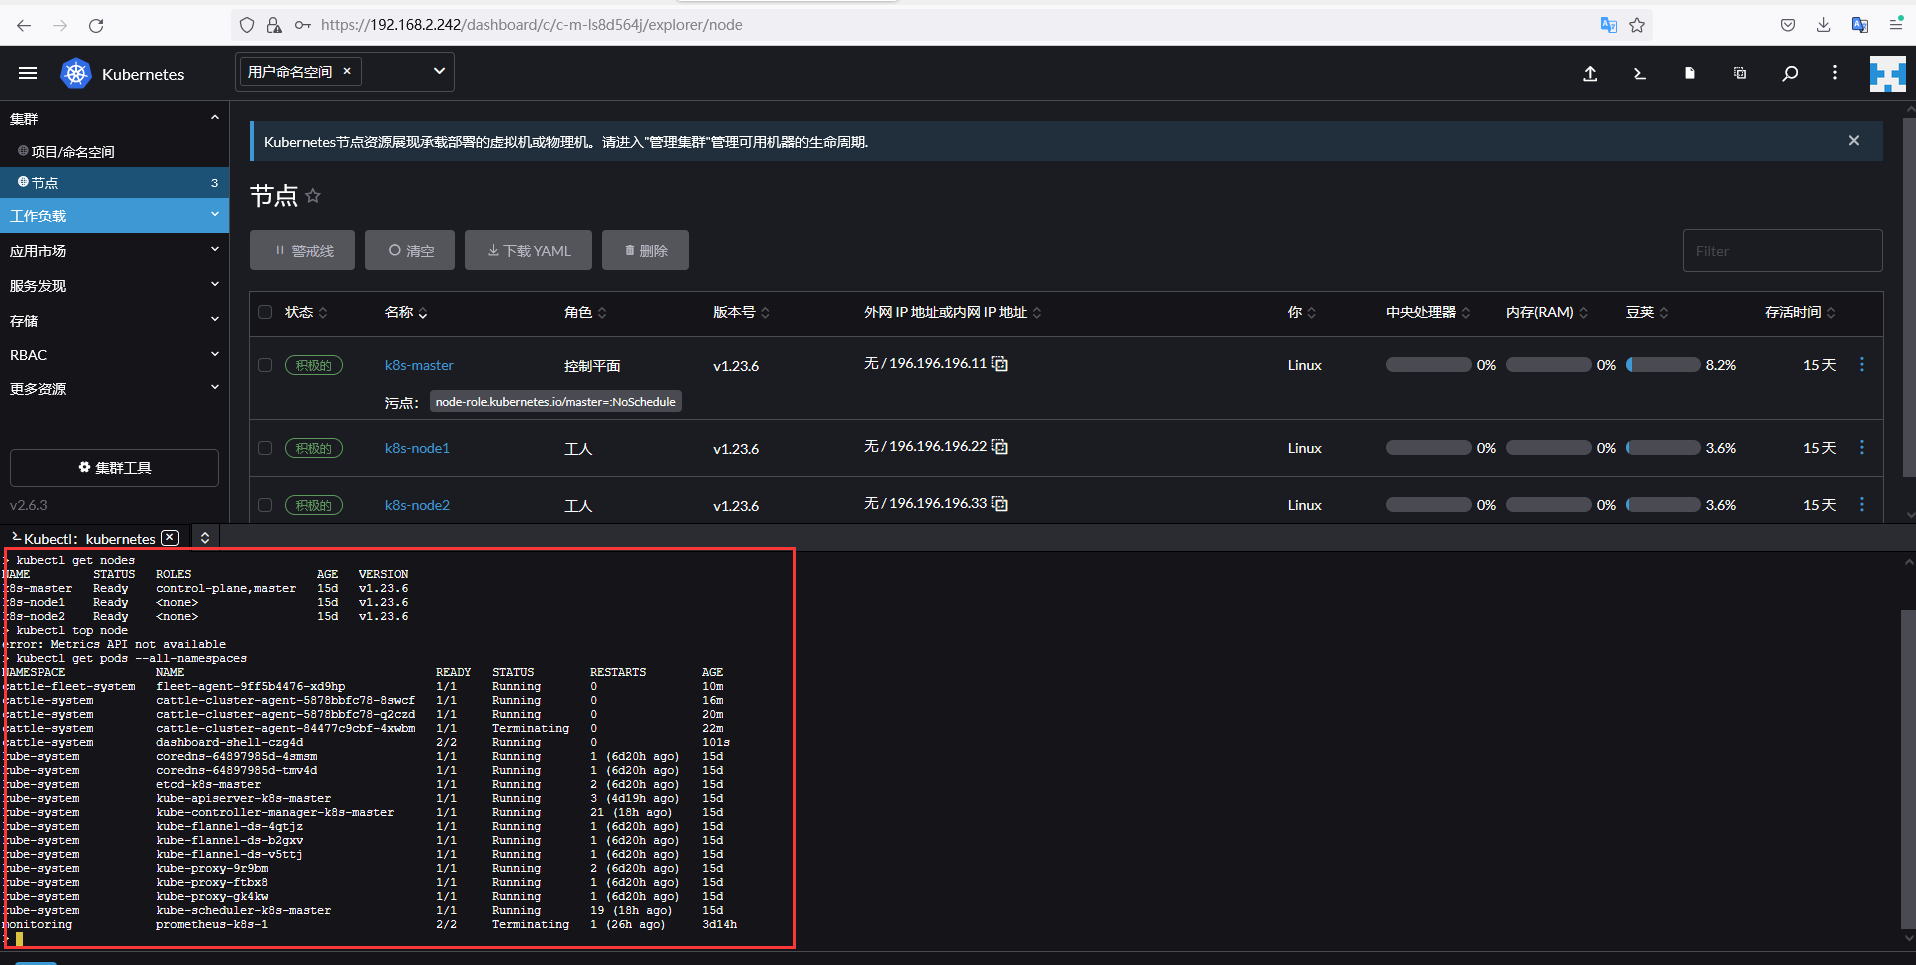Click the Kubernetes helm logo icon
The width and height of the screenshot is (1916, 965).
[x=76, y=73]
